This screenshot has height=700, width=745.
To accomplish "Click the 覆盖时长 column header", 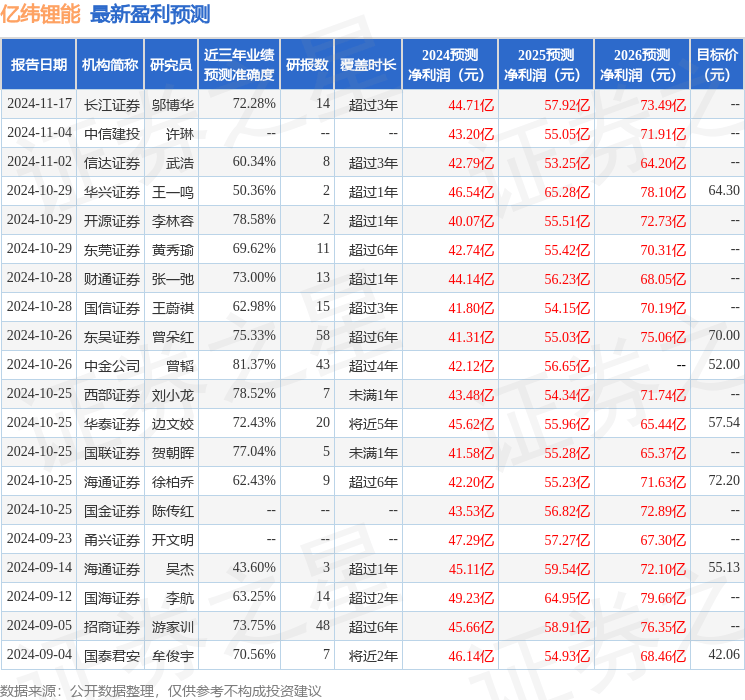I will [x=368, y=65].
